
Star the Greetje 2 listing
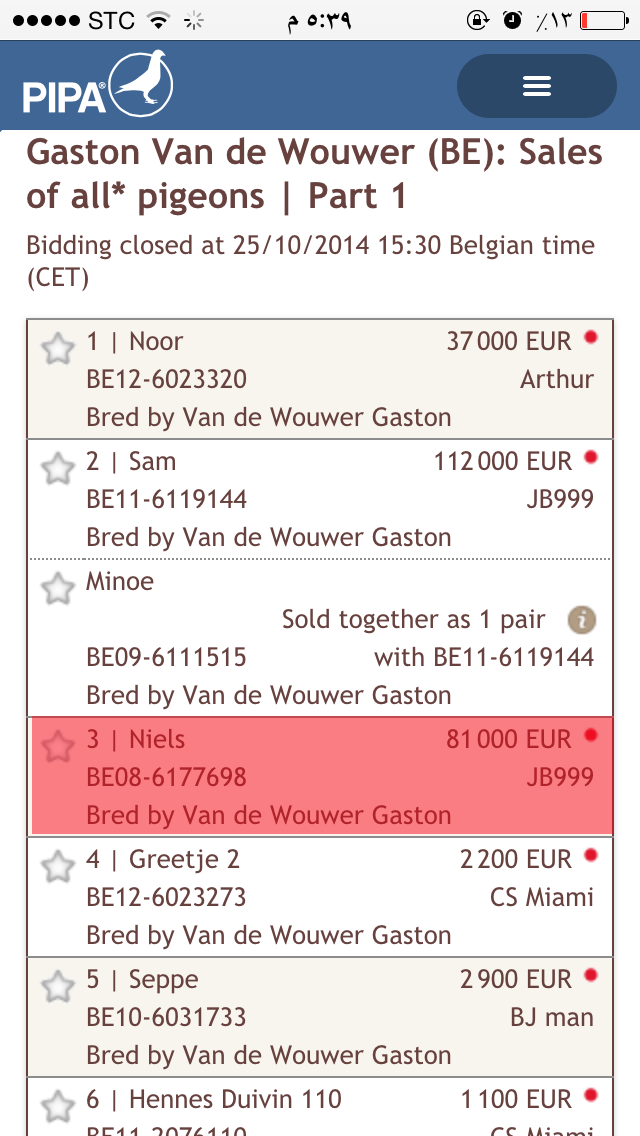pyautogui.click(x=58, y=866)
